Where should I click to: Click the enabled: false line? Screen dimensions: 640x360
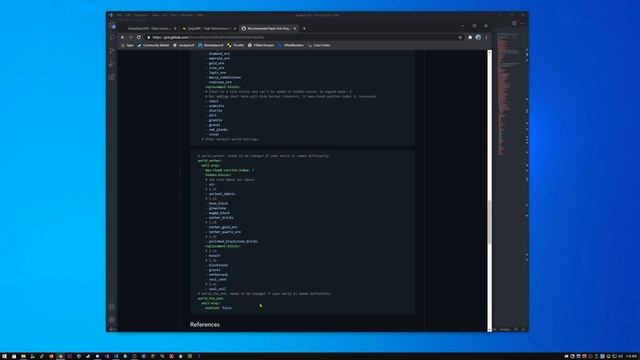coord(218,308)
